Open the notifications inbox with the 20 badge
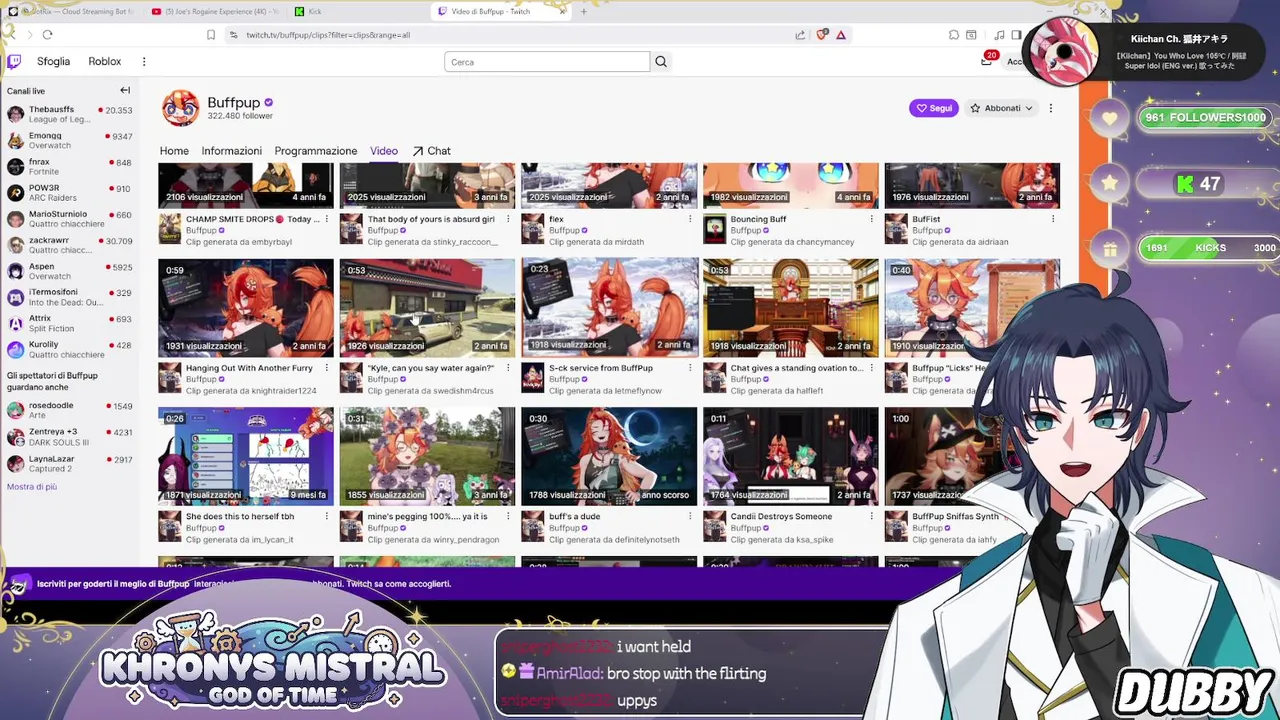Screen dimensions: 1280x720 click(x=987, y=60)
